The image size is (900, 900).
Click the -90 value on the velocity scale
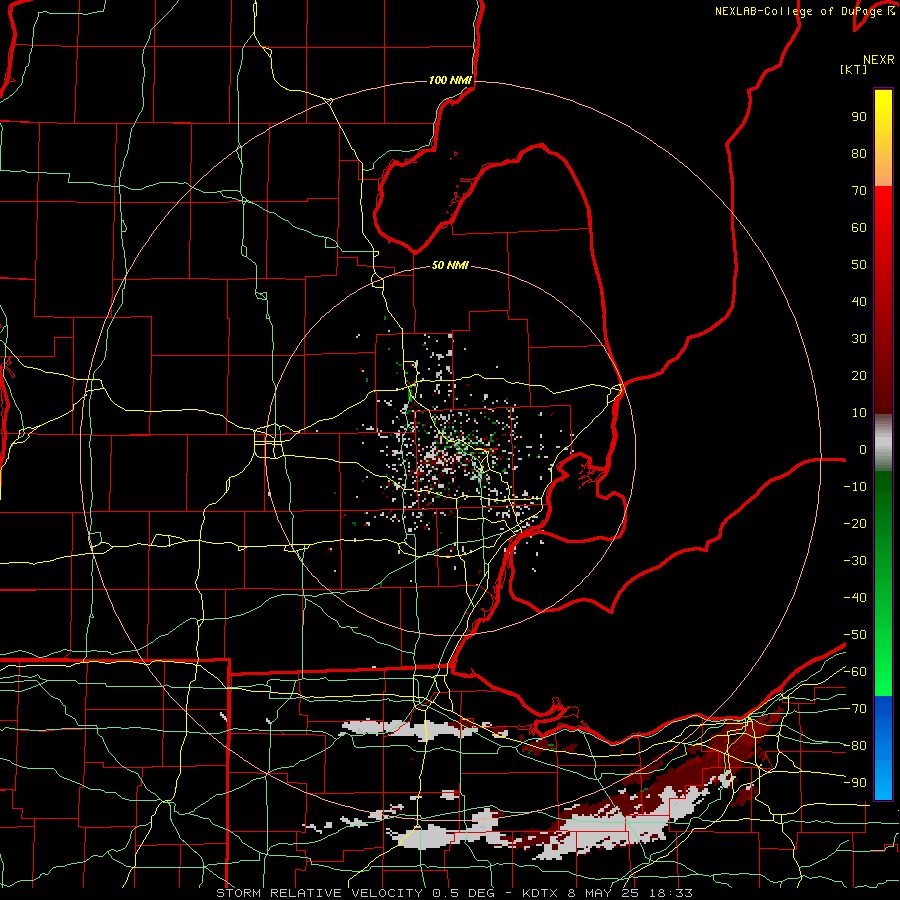point(855,783)
